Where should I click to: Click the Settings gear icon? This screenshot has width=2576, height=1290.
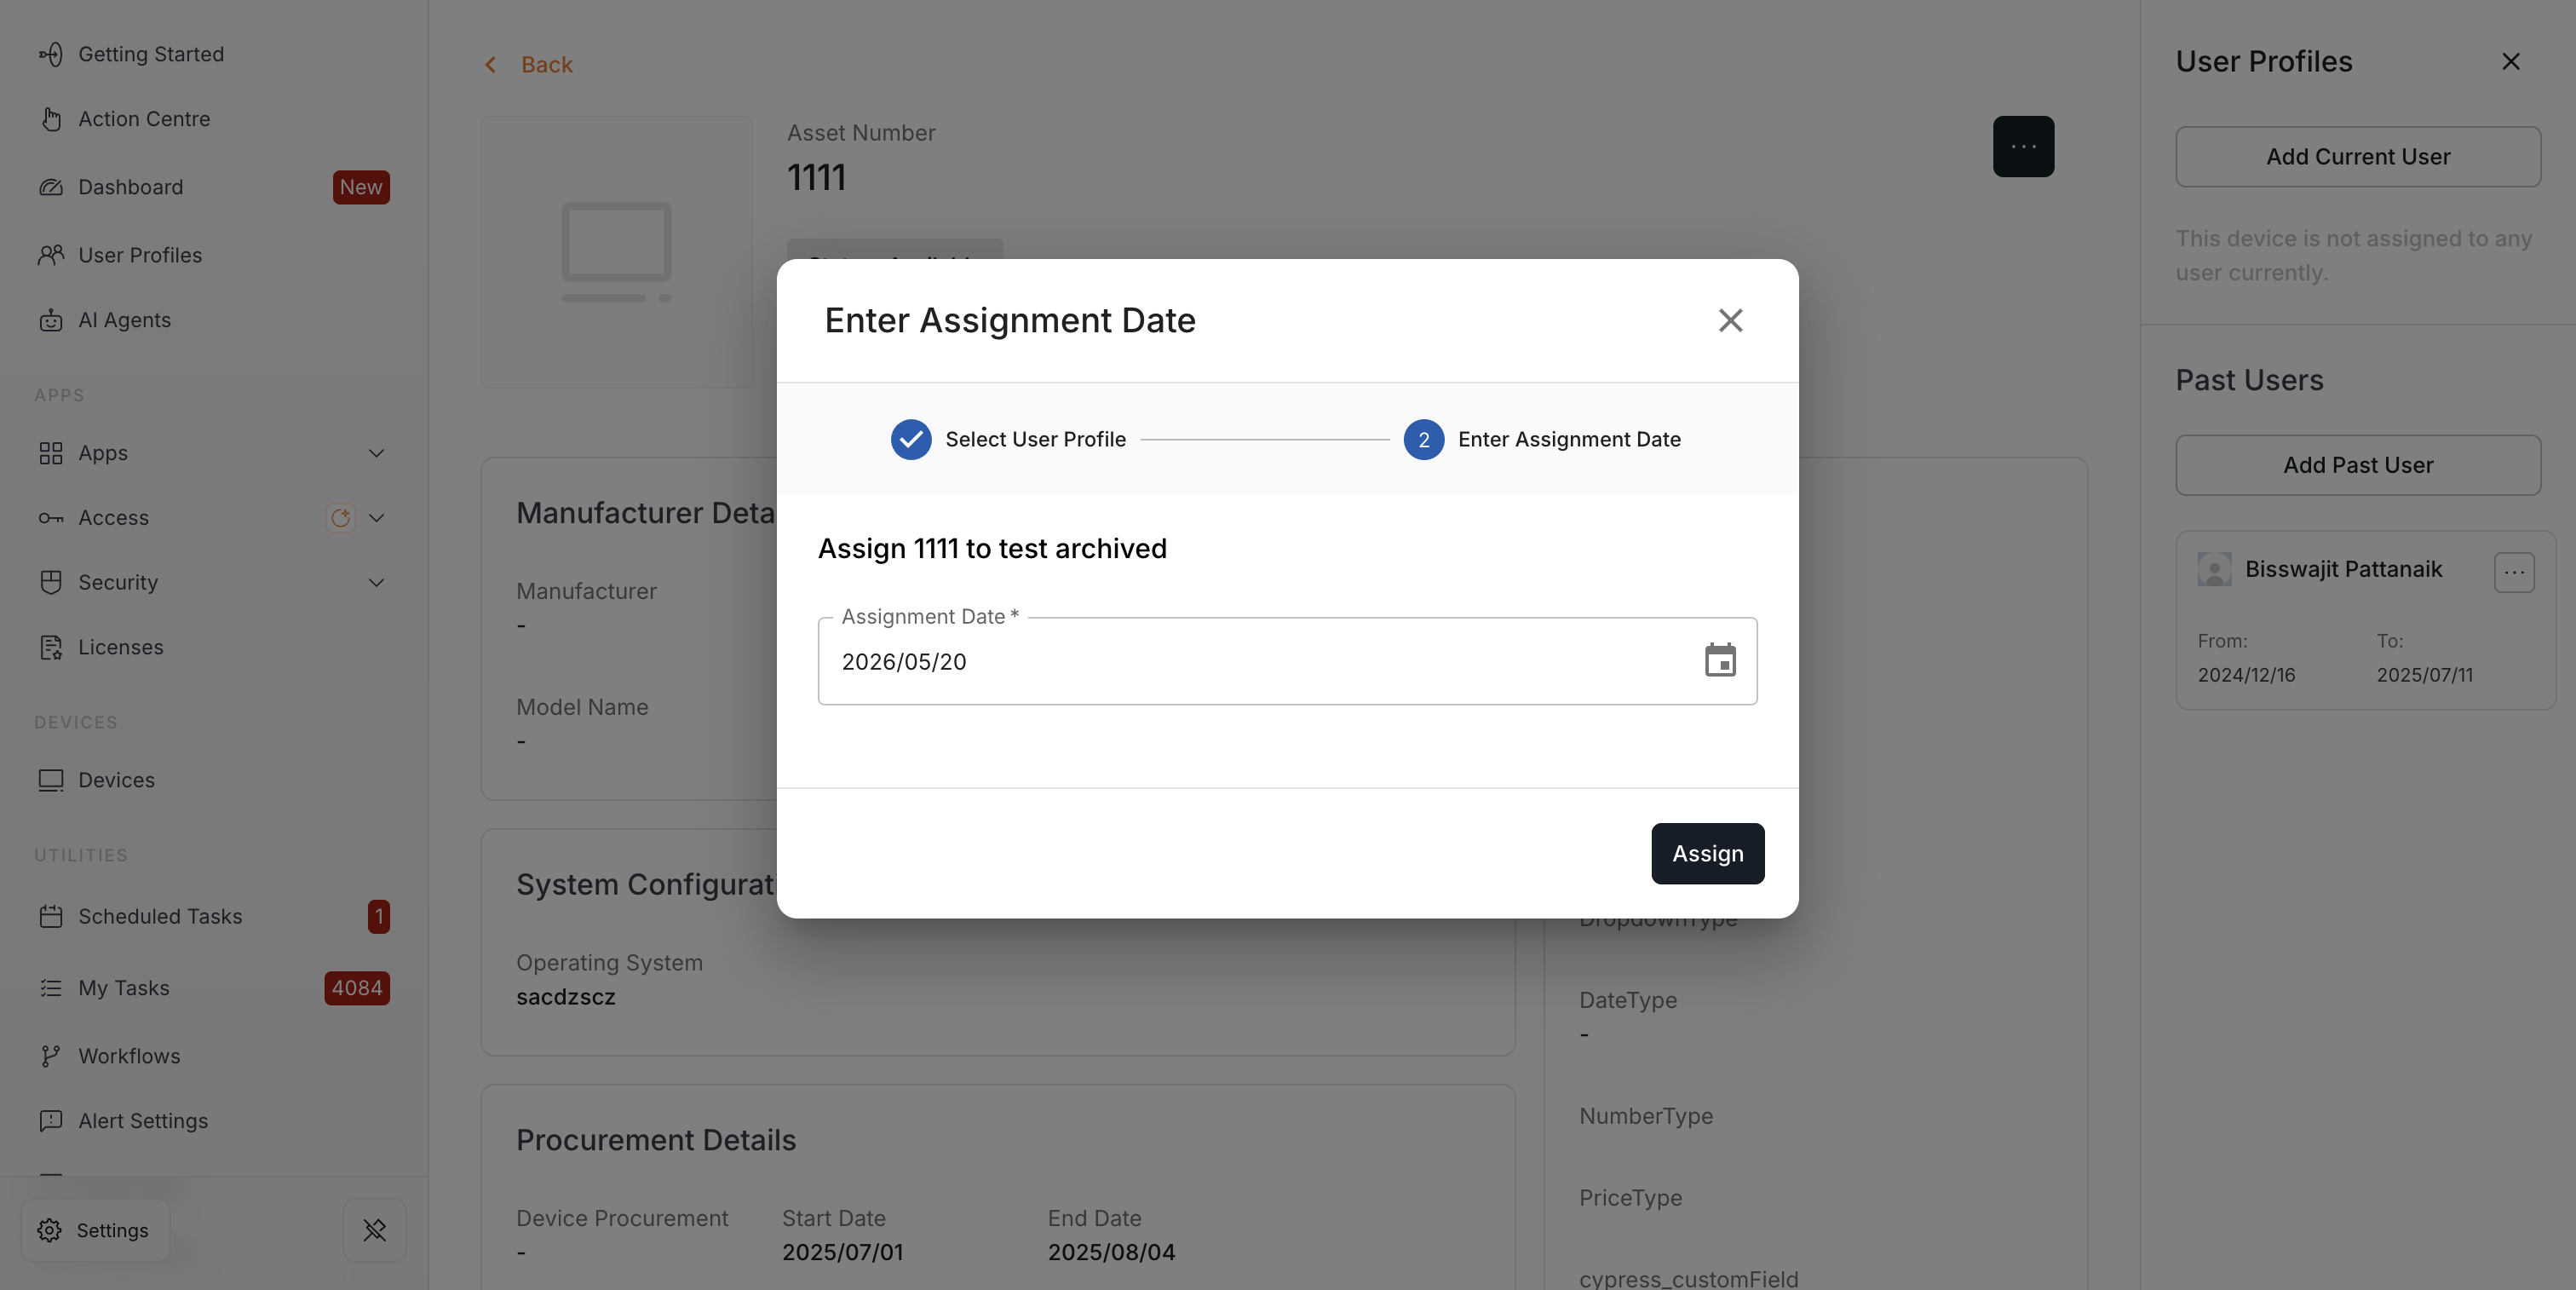50,1230
